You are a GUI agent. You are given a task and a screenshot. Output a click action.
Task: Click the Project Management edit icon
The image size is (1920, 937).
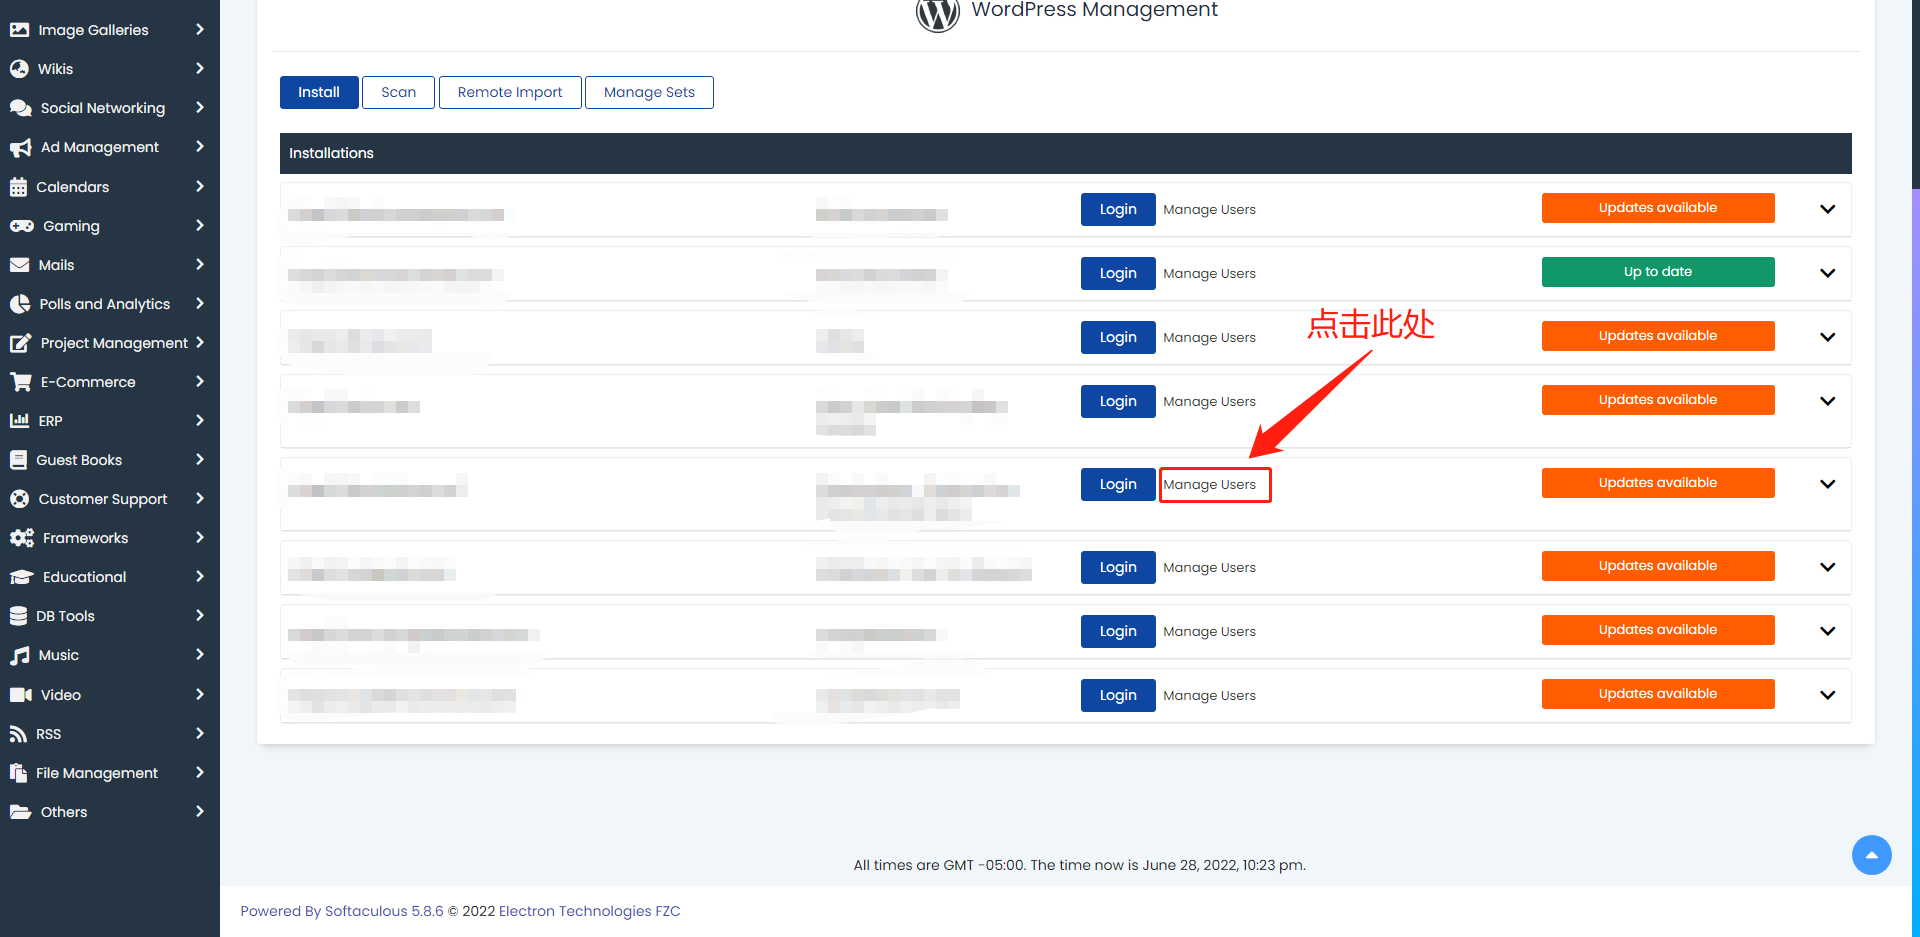coord(20,343)
